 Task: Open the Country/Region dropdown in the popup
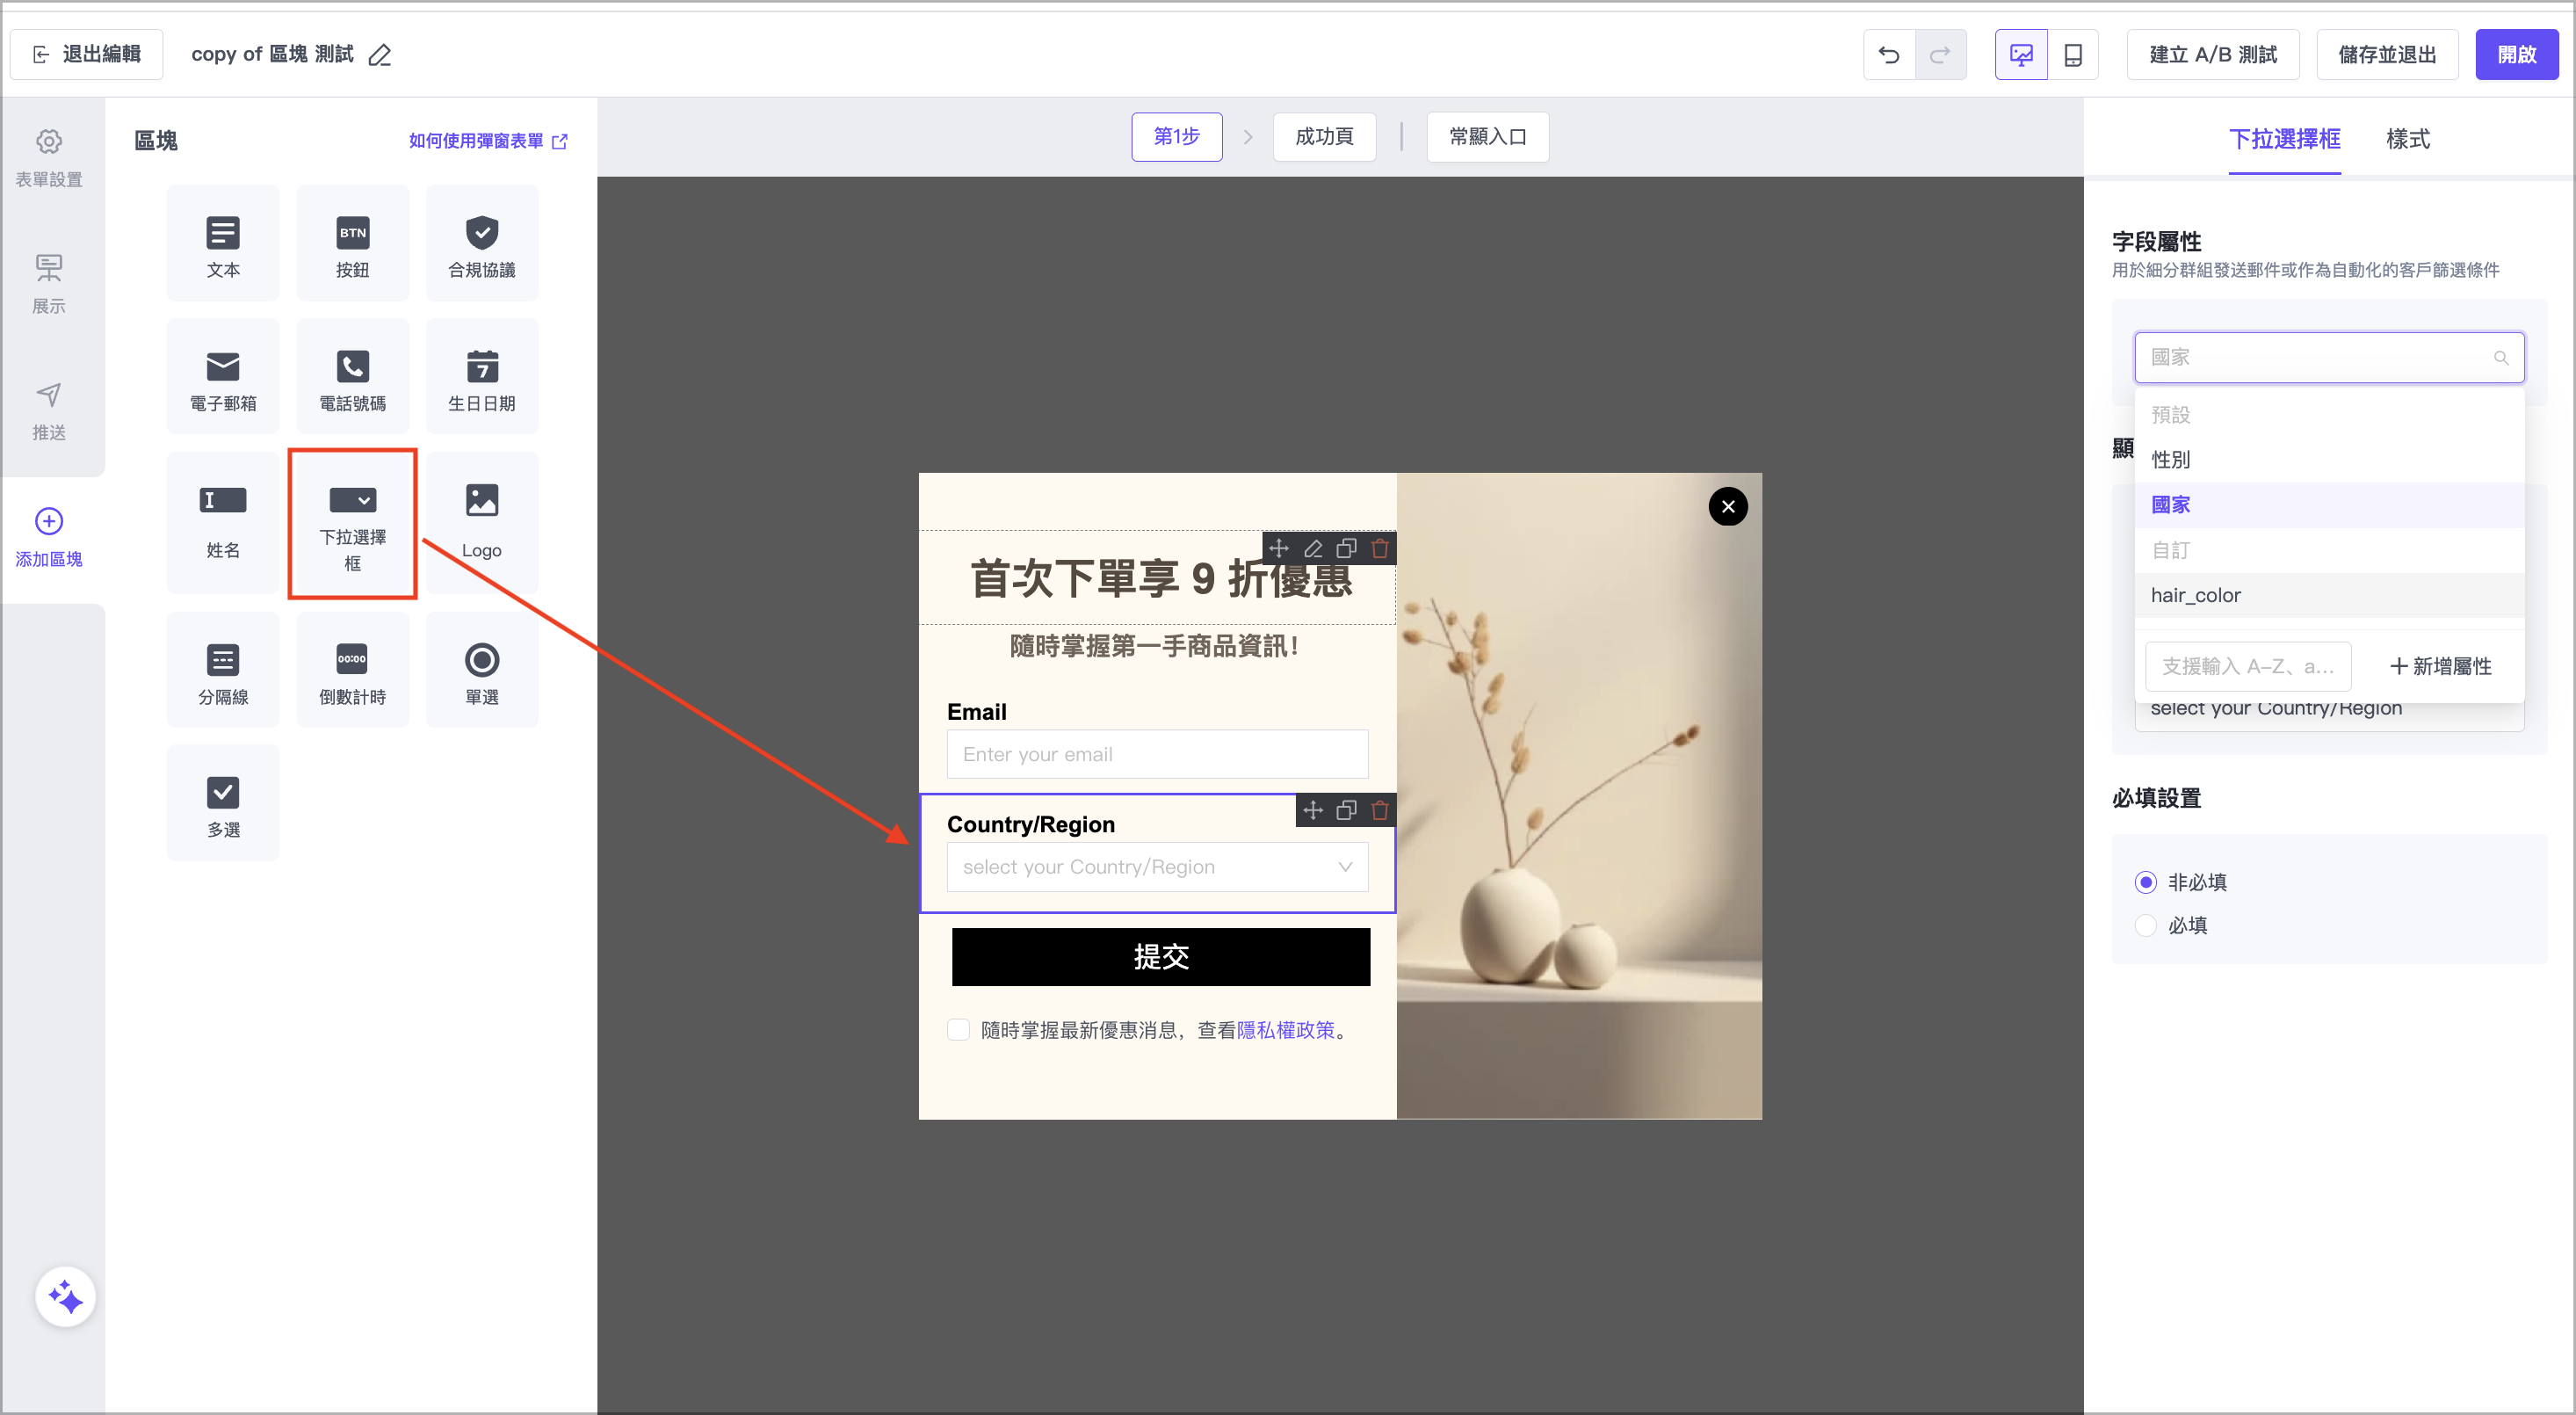pyautogui.click(x=1156, y=867)
